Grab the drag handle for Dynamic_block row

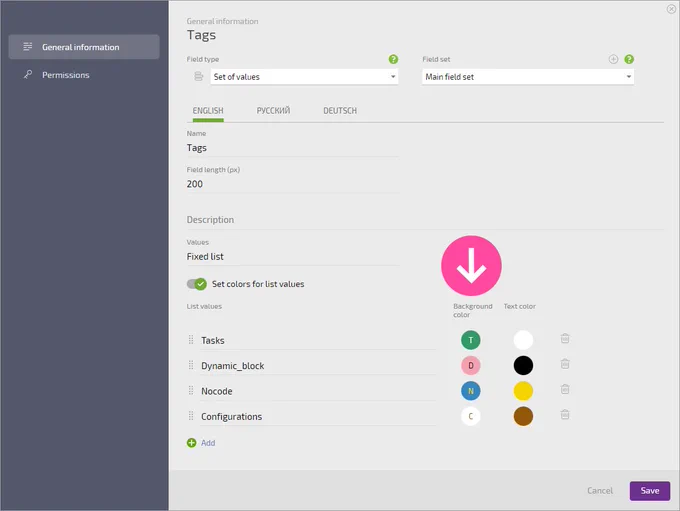click(x=191, y=365)
